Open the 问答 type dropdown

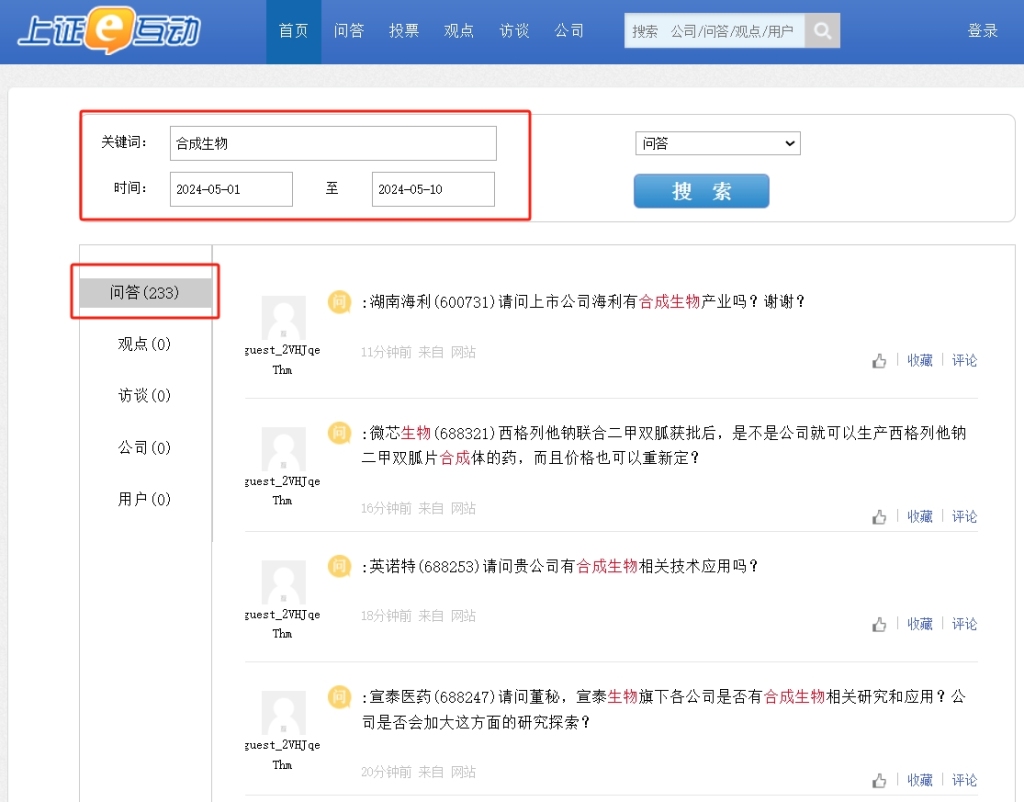718,143
